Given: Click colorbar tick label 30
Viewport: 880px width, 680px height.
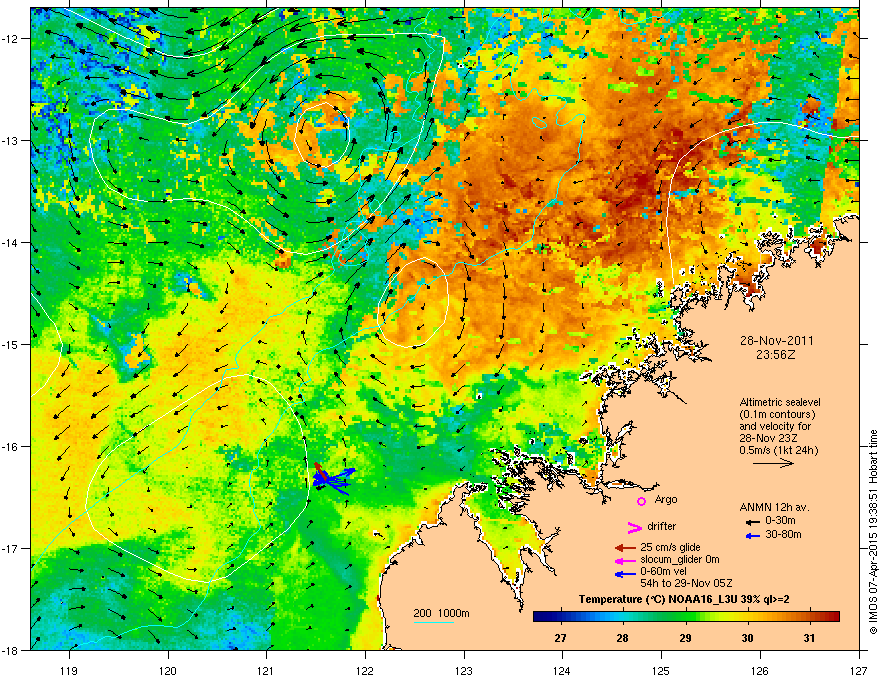Looking at the screenshot, I should pos(747,638).
